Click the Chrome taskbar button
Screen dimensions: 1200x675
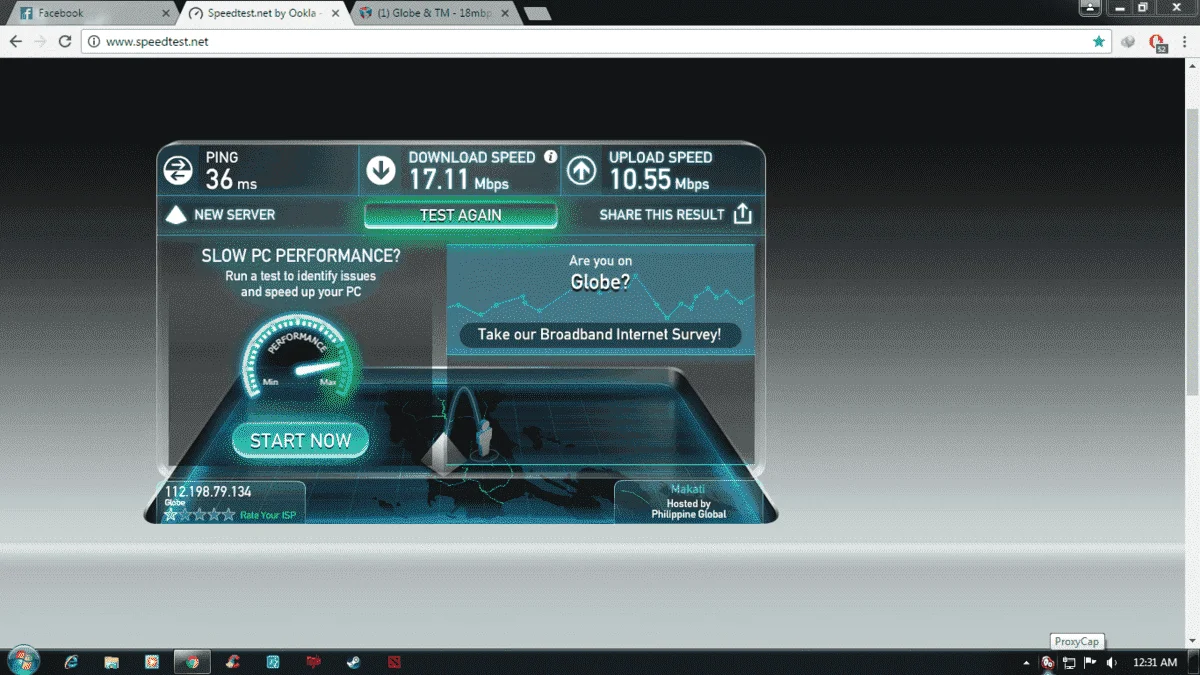[192, 662]
